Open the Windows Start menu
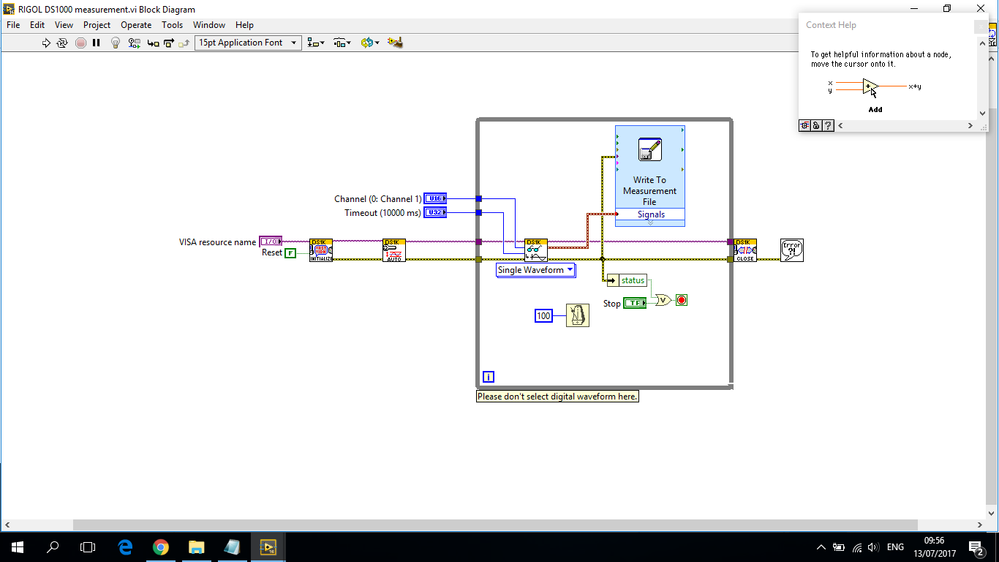999x562 pixels. [x=17, y=547]
